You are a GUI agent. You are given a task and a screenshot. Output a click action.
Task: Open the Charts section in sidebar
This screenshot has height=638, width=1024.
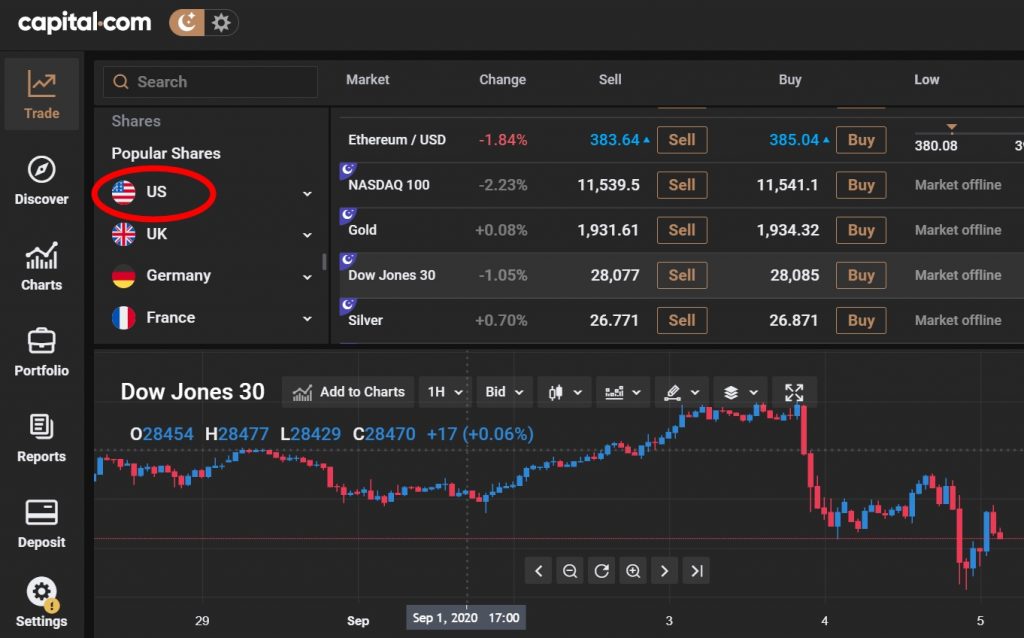41,266
